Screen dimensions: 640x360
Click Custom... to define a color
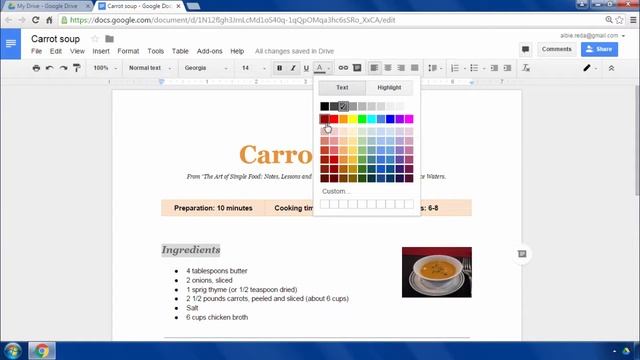pyautogui.click(x=336, y=191)
